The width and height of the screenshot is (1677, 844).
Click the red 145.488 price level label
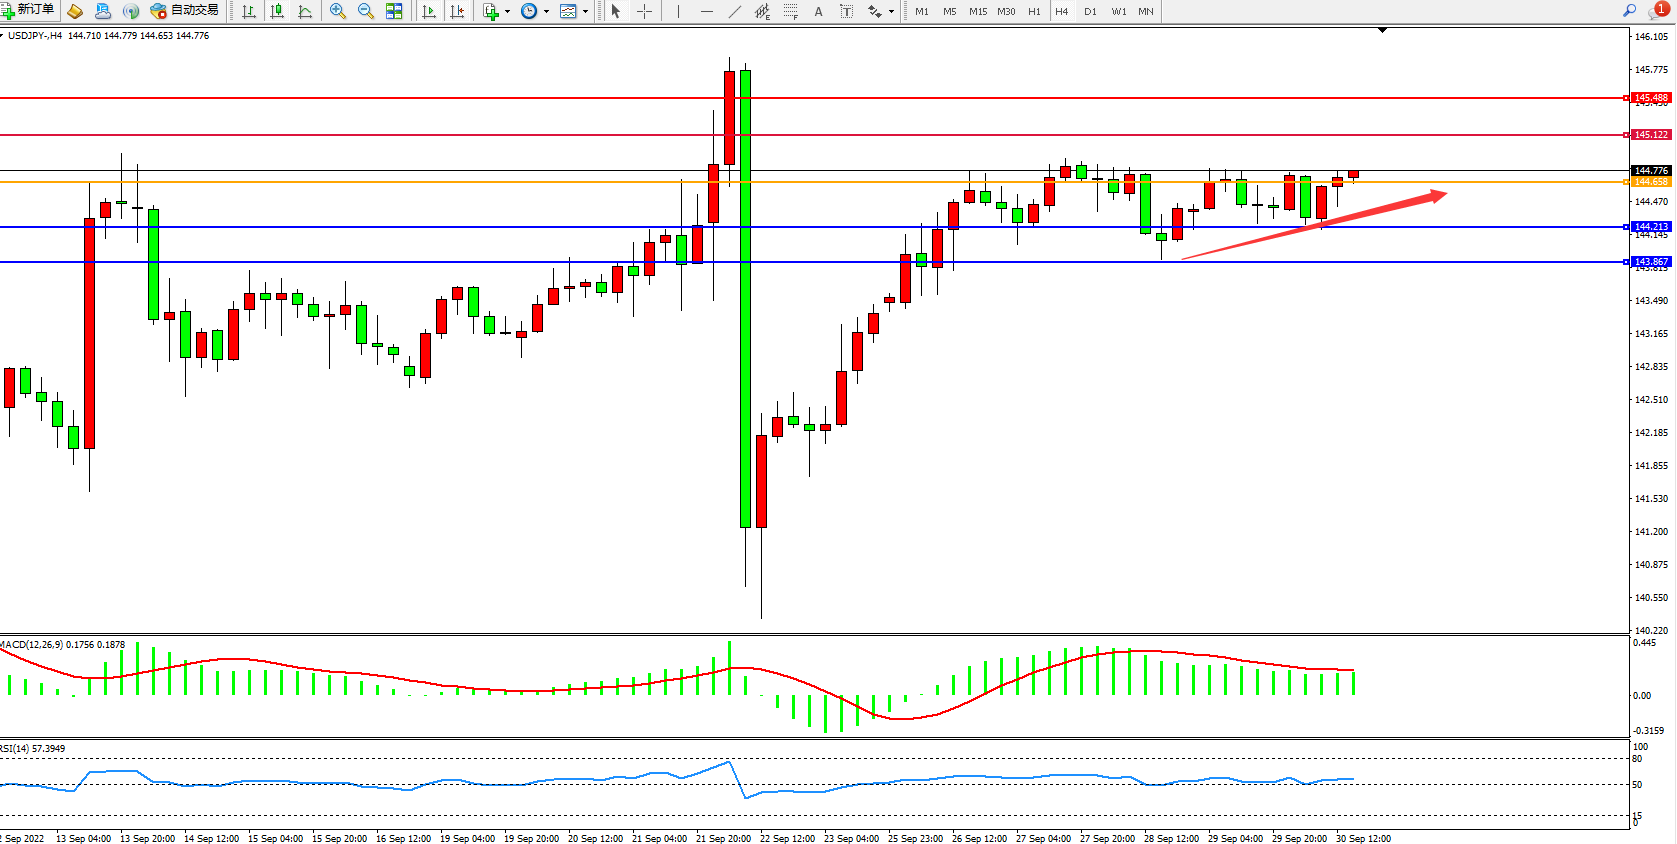pyautogui.click(x=1650, y=98)
